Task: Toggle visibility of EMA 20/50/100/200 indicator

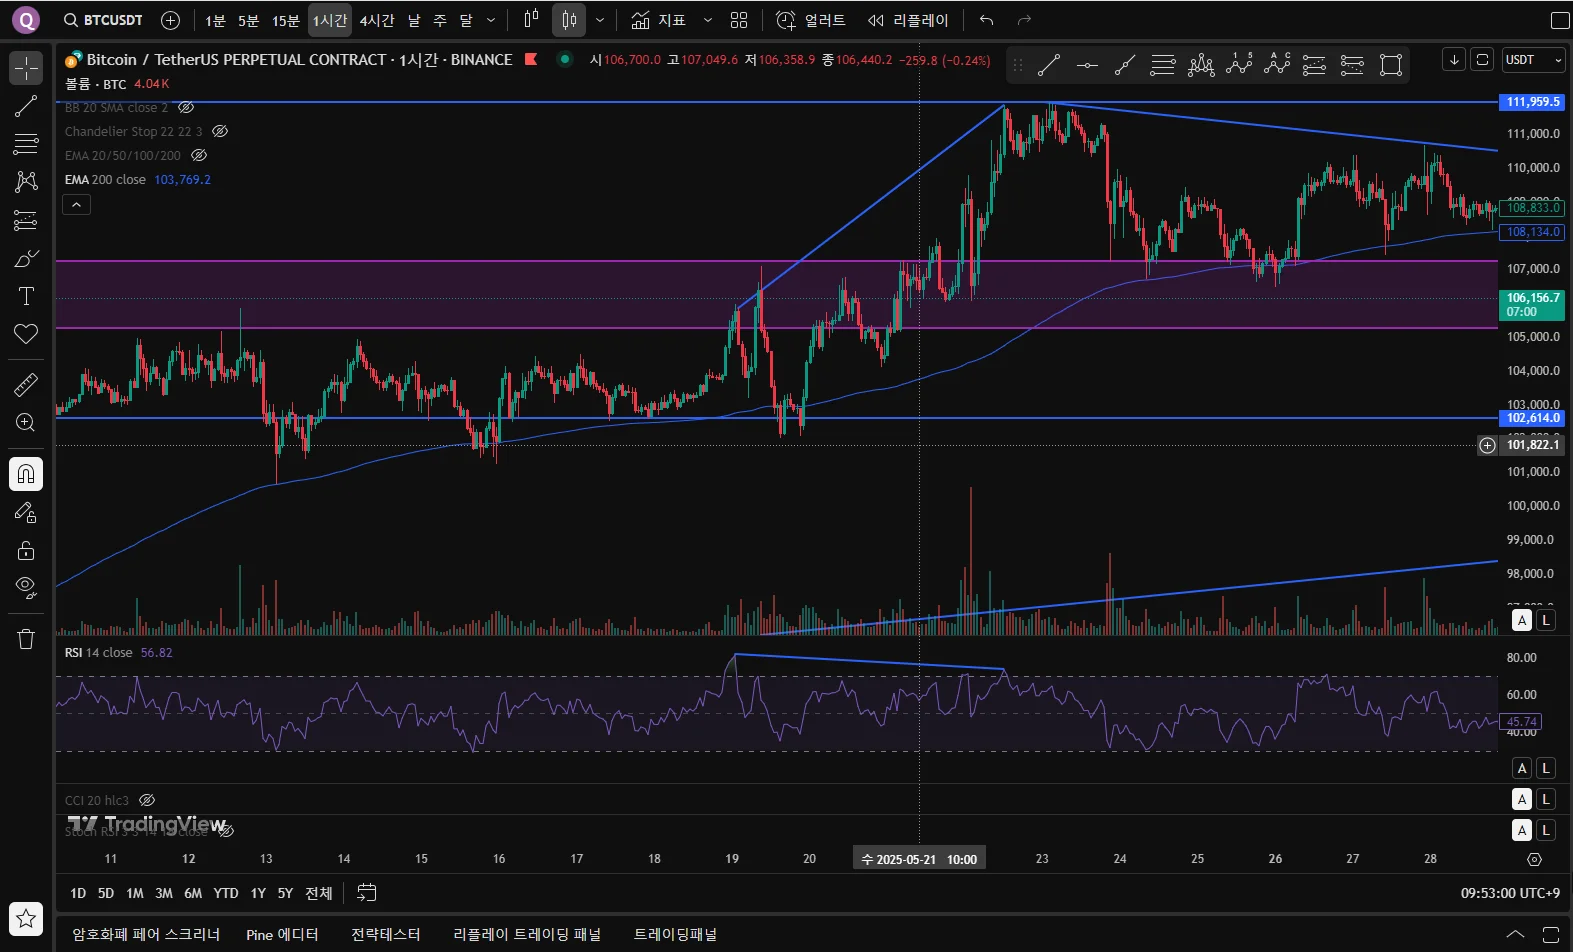Action: pyautogui.click(x=199, y=155)
